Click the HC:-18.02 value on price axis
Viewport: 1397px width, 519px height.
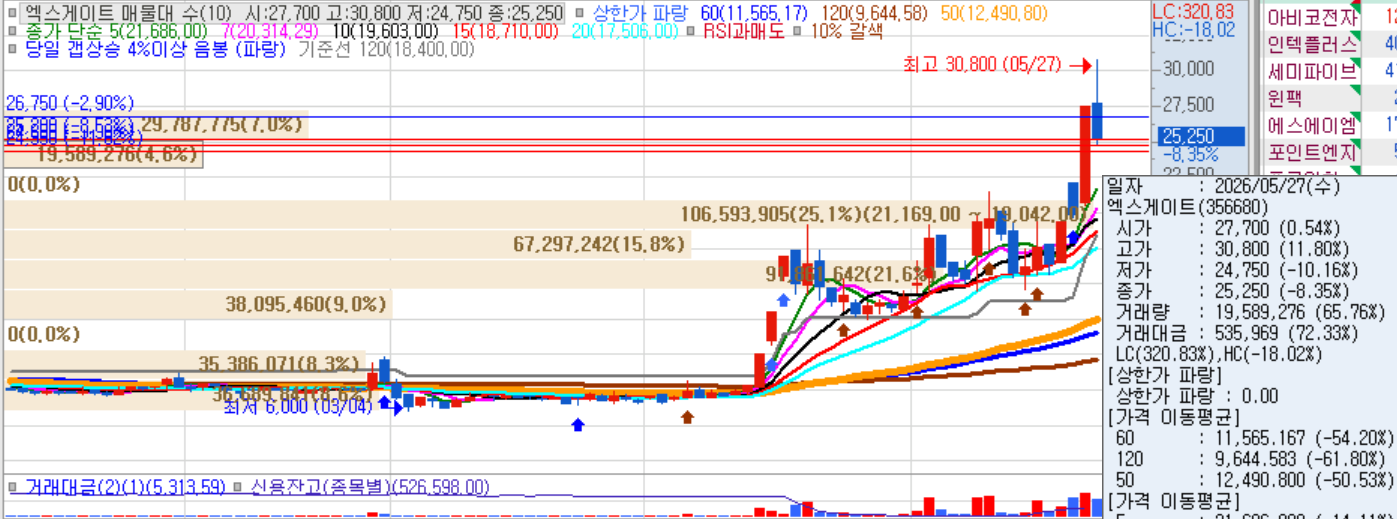click(1193, 30)
